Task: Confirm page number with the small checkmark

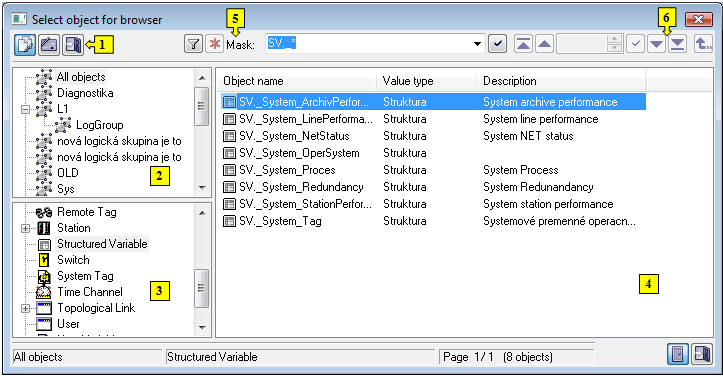Action: pyautogui.click(x=635, y=44)
